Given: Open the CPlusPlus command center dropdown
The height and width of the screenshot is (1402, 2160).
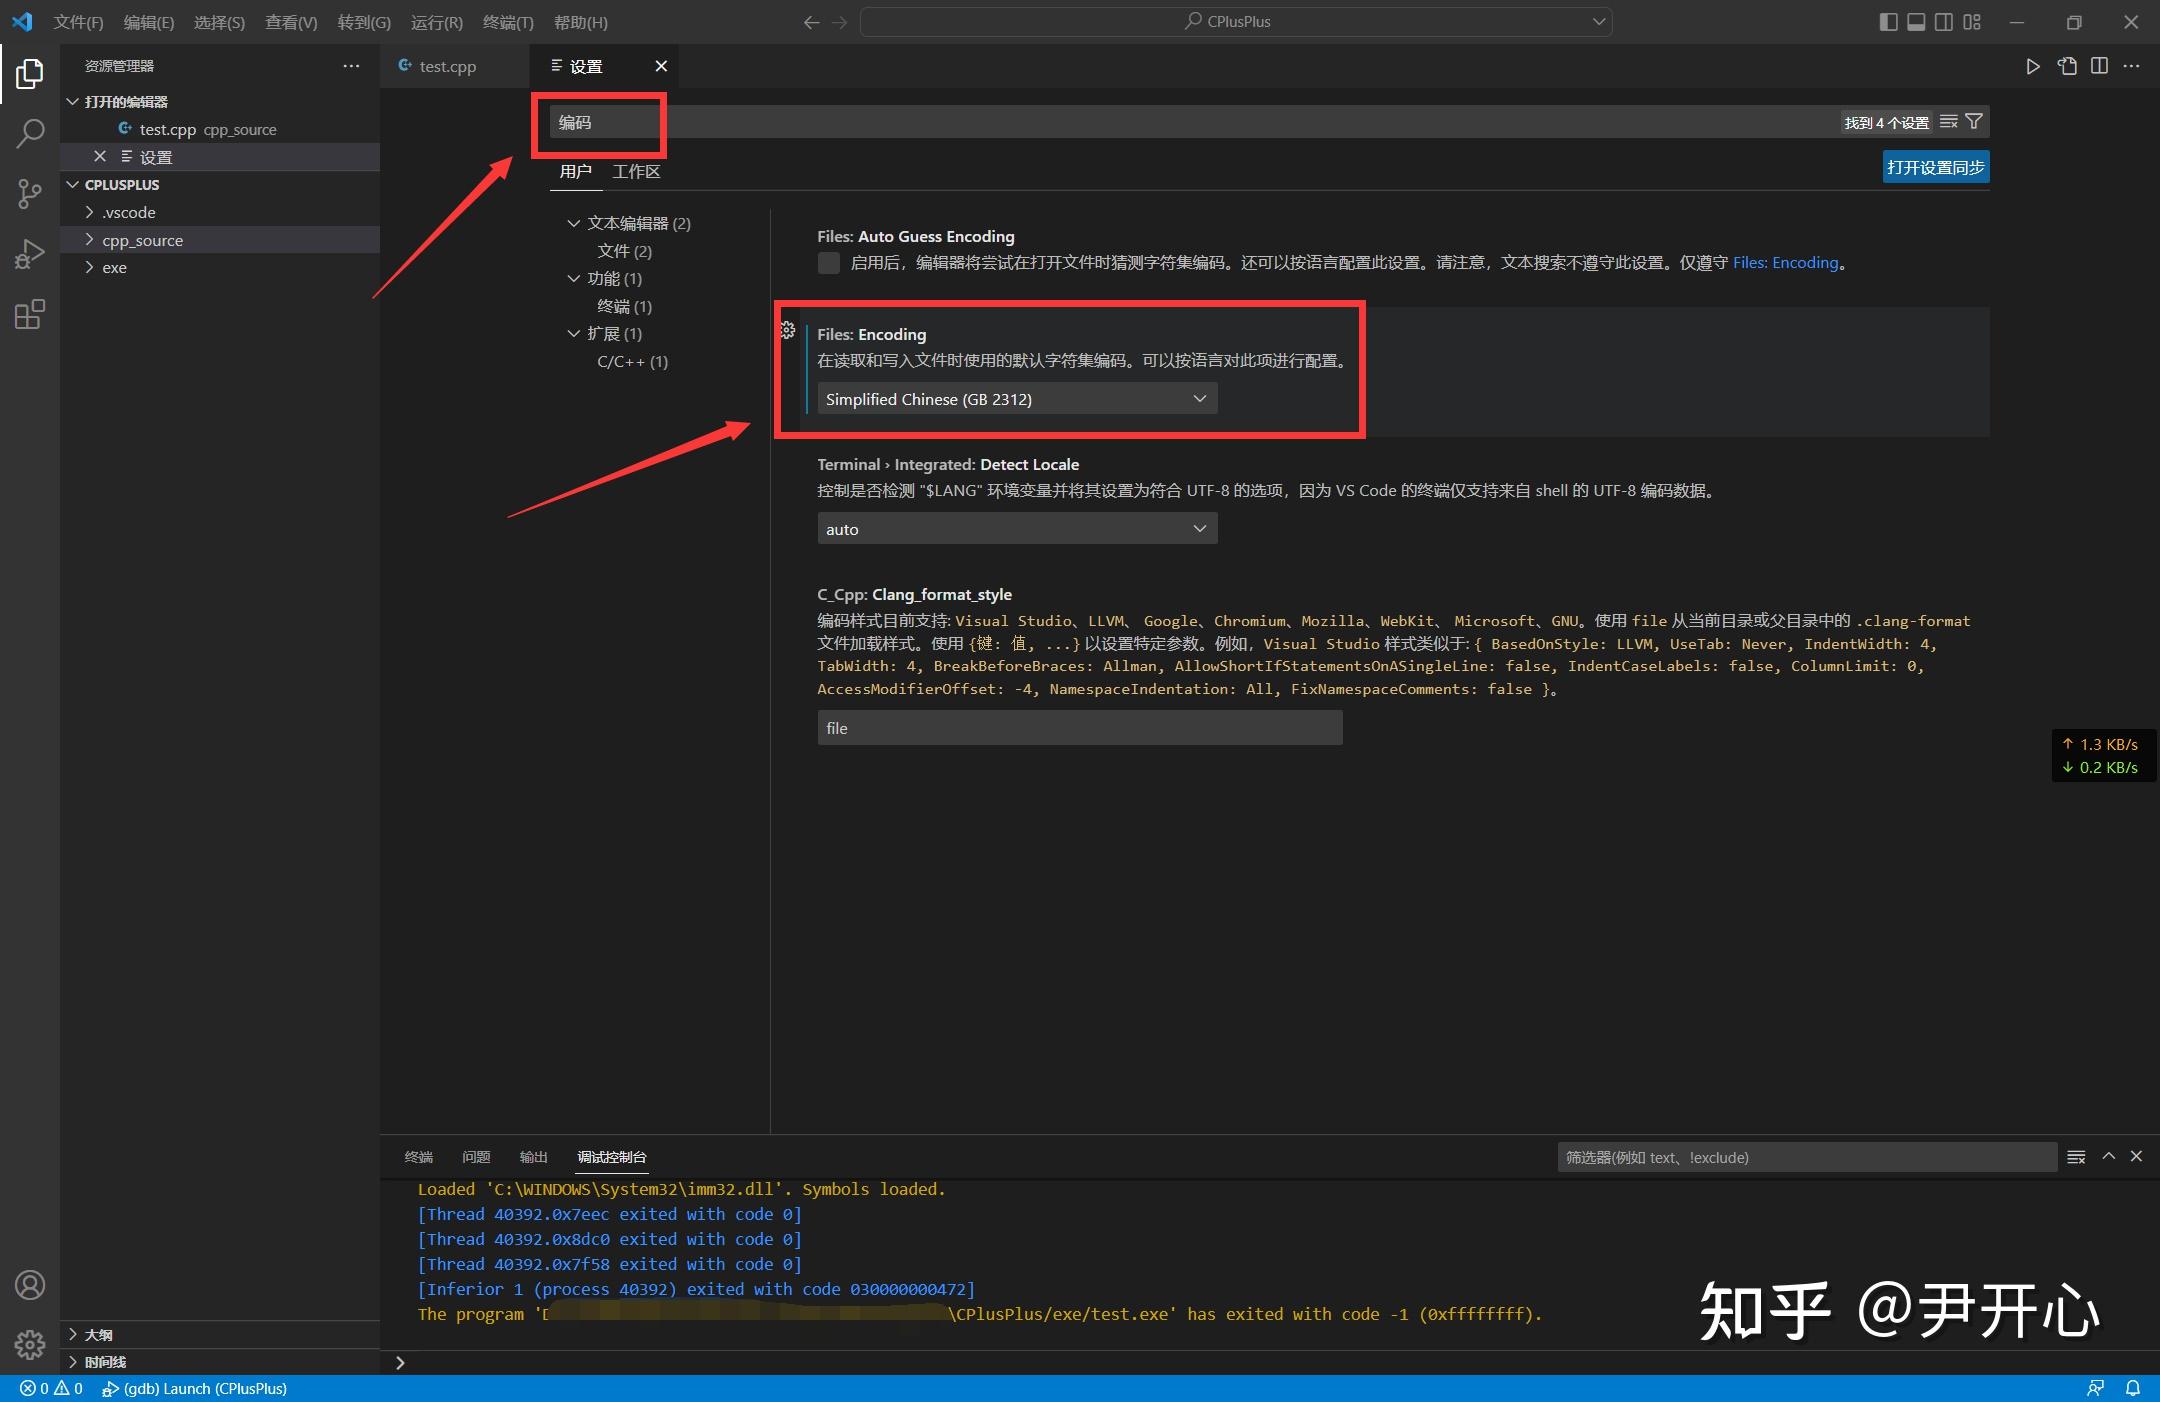Looking at the screenshot, I should 1598,22.
